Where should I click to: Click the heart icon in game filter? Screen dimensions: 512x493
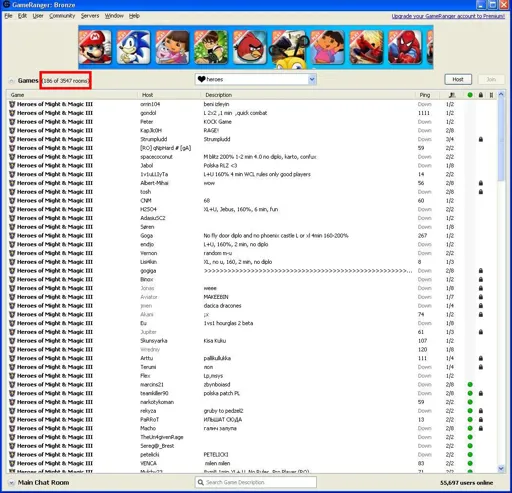coord(201,79)
